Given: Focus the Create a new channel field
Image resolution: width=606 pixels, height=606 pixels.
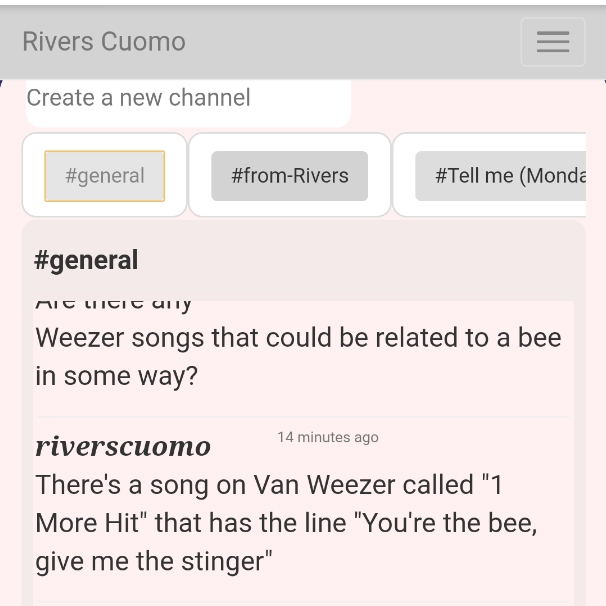Looking at the screenshot, I should (188, 98).
